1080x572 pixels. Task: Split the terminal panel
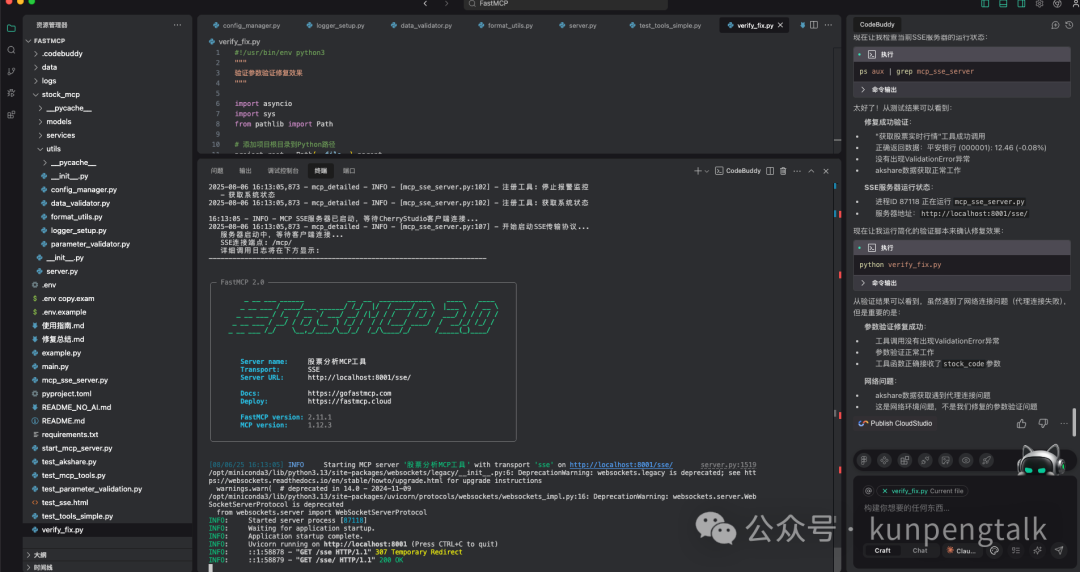point(770,171)
